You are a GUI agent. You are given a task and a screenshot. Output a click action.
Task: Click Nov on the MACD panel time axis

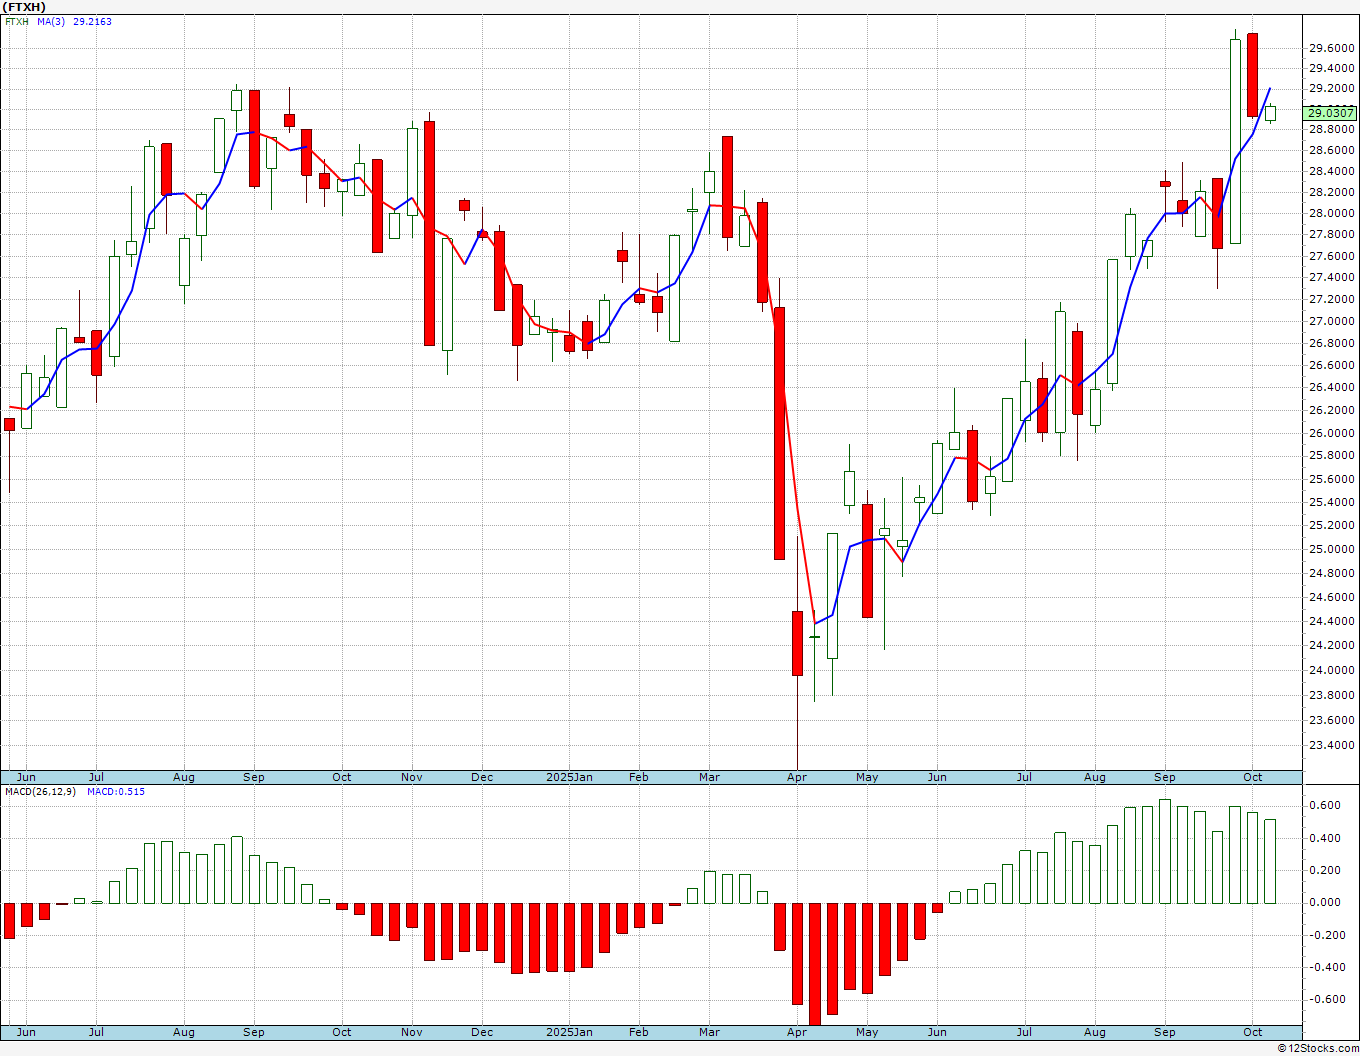click(412, 1032)
